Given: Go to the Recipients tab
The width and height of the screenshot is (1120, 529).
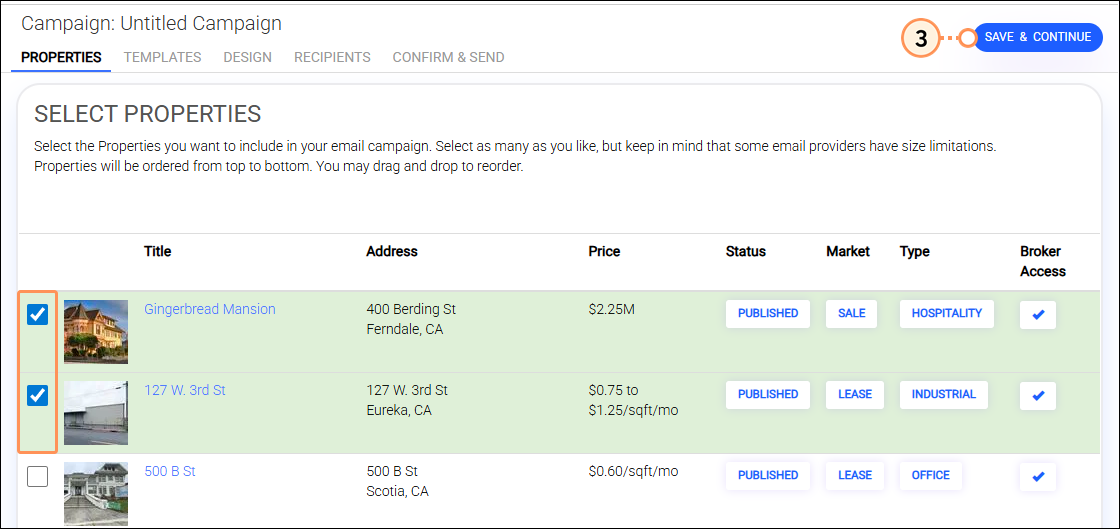Looking at the screenshot, I should pyautogui.click(x=332, y=57).
